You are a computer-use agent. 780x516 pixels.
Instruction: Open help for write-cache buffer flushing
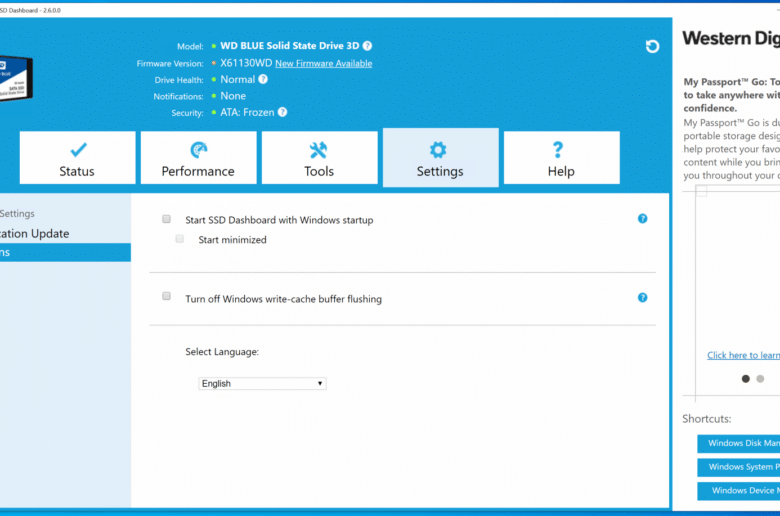coord(643,298)
